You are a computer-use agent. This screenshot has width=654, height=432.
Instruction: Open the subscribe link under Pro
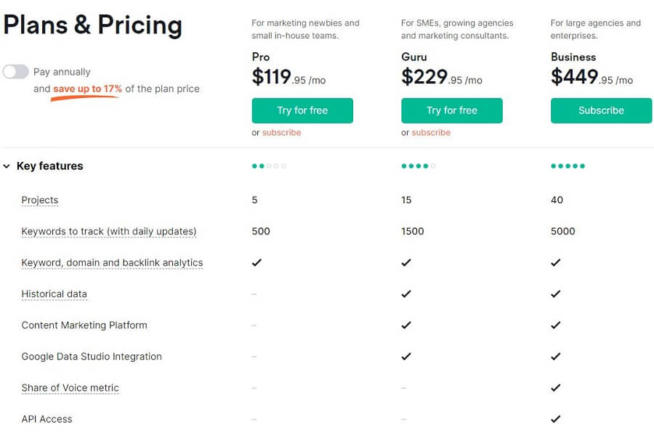pos(281,132)
